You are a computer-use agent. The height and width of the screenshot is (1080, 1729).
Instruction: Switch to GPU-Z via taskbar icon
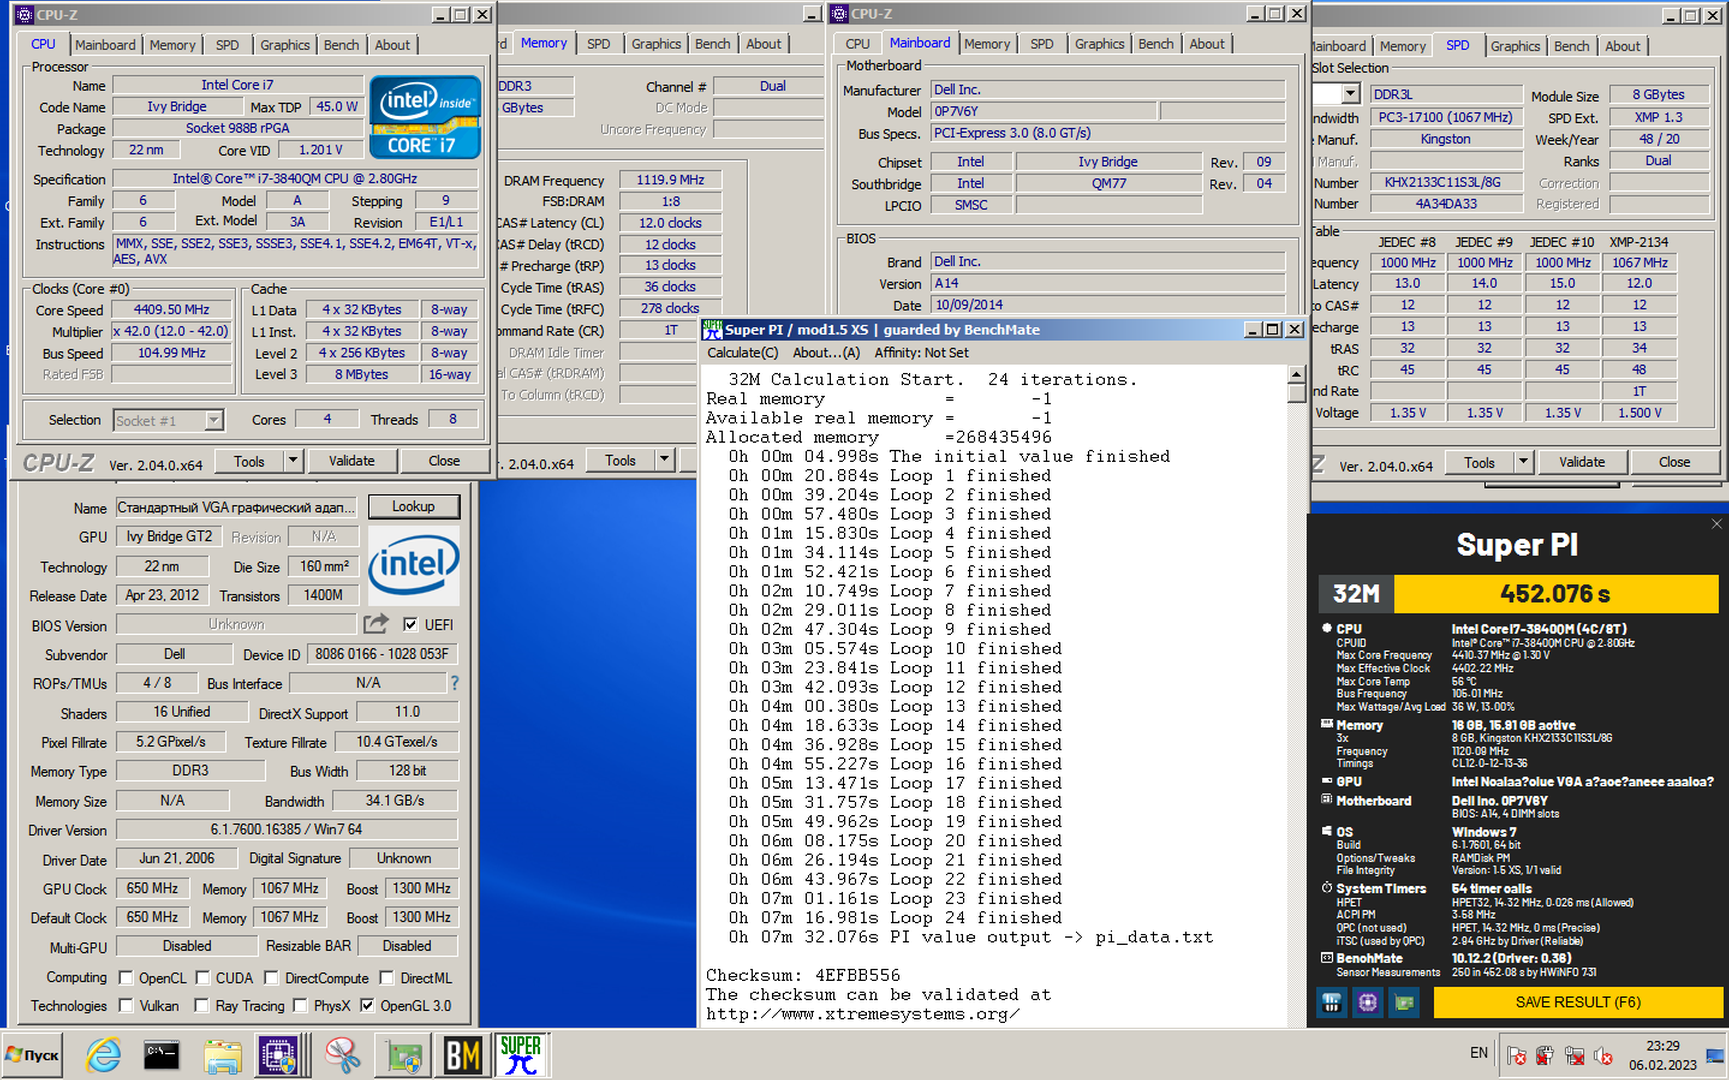pyautogui.click(x=405, y=1056)
